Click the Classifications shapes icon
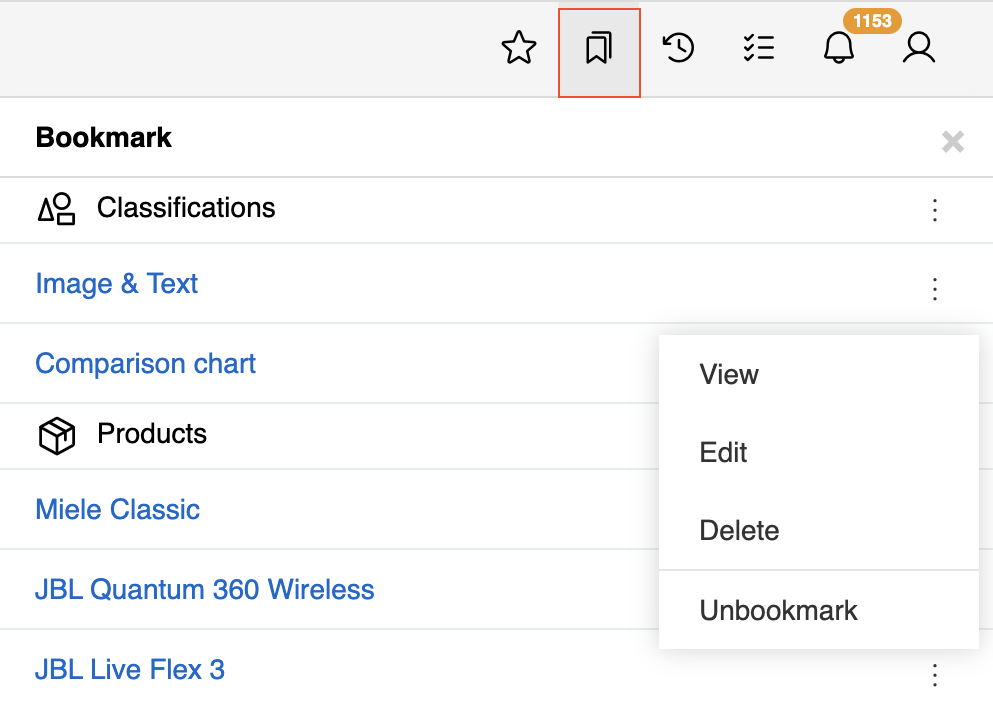The height and width of the screenshot is (706, 993). 57,209
